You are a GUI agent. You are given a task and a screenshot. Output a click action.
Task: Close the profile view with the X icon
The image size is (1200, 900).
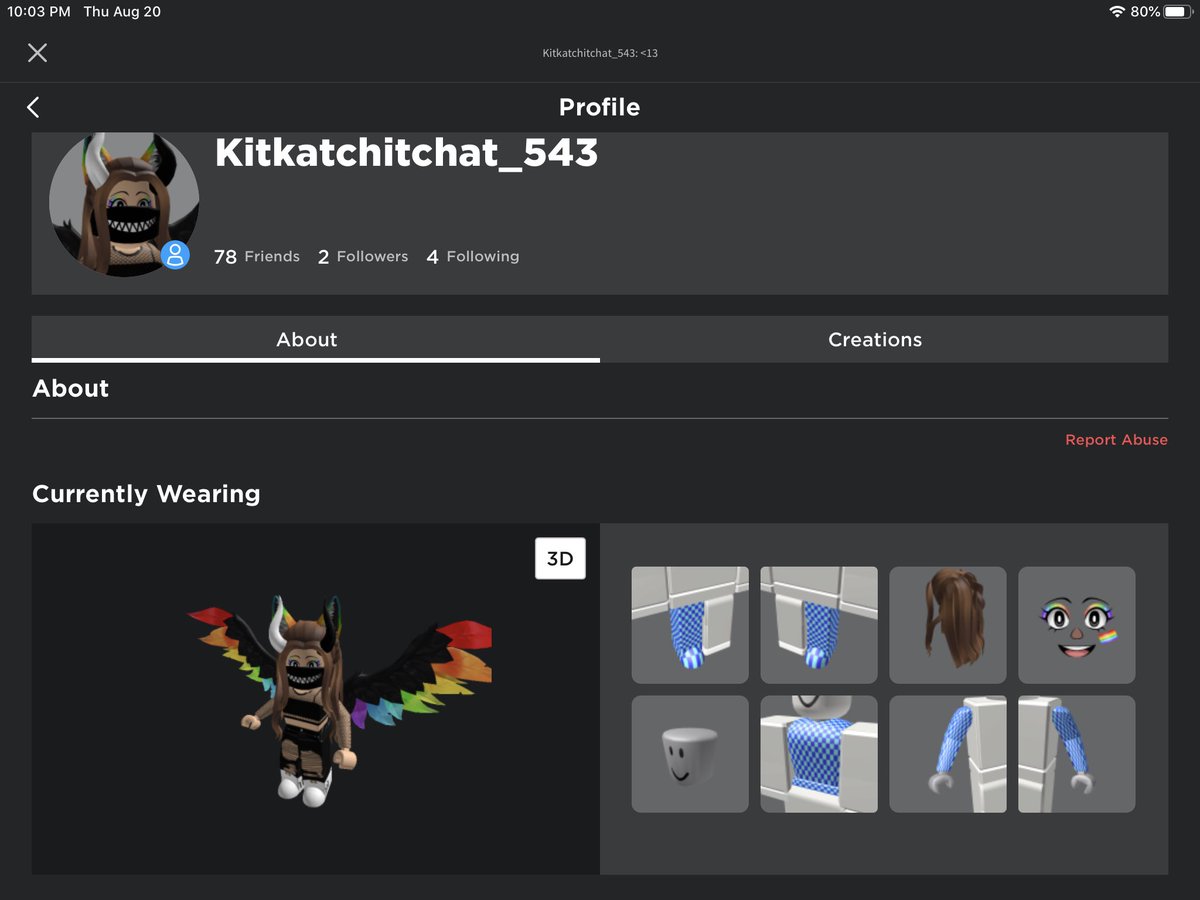[37, 53]
